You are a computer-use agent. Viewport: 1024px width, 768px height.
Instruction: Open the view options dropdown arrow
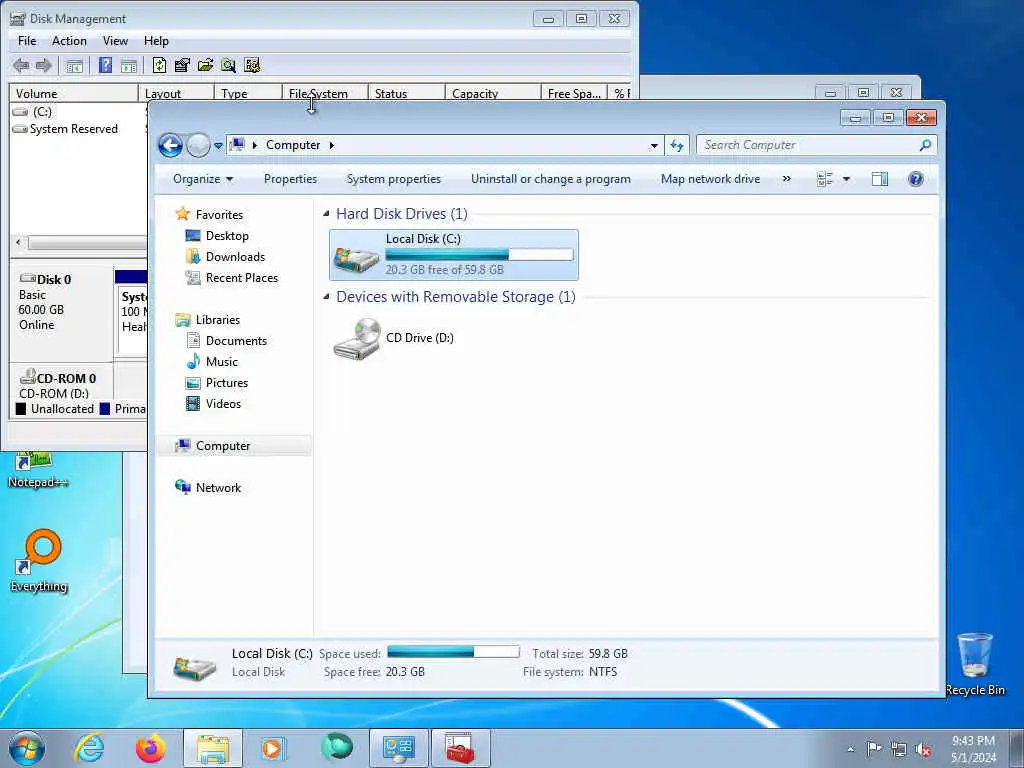846,179
